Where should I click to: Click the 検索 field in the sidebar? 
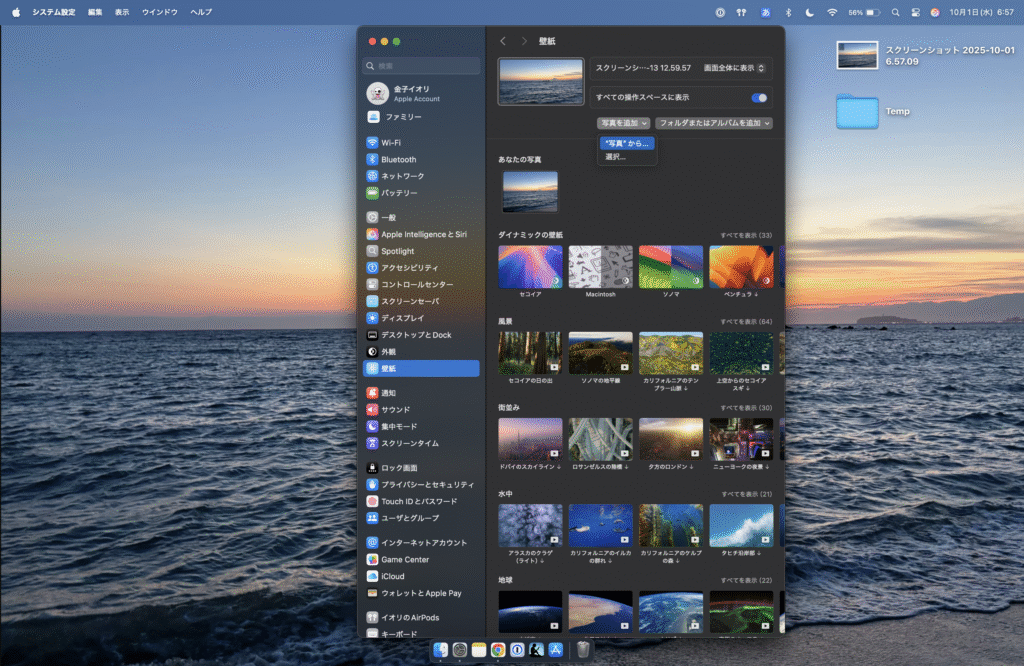422,66
